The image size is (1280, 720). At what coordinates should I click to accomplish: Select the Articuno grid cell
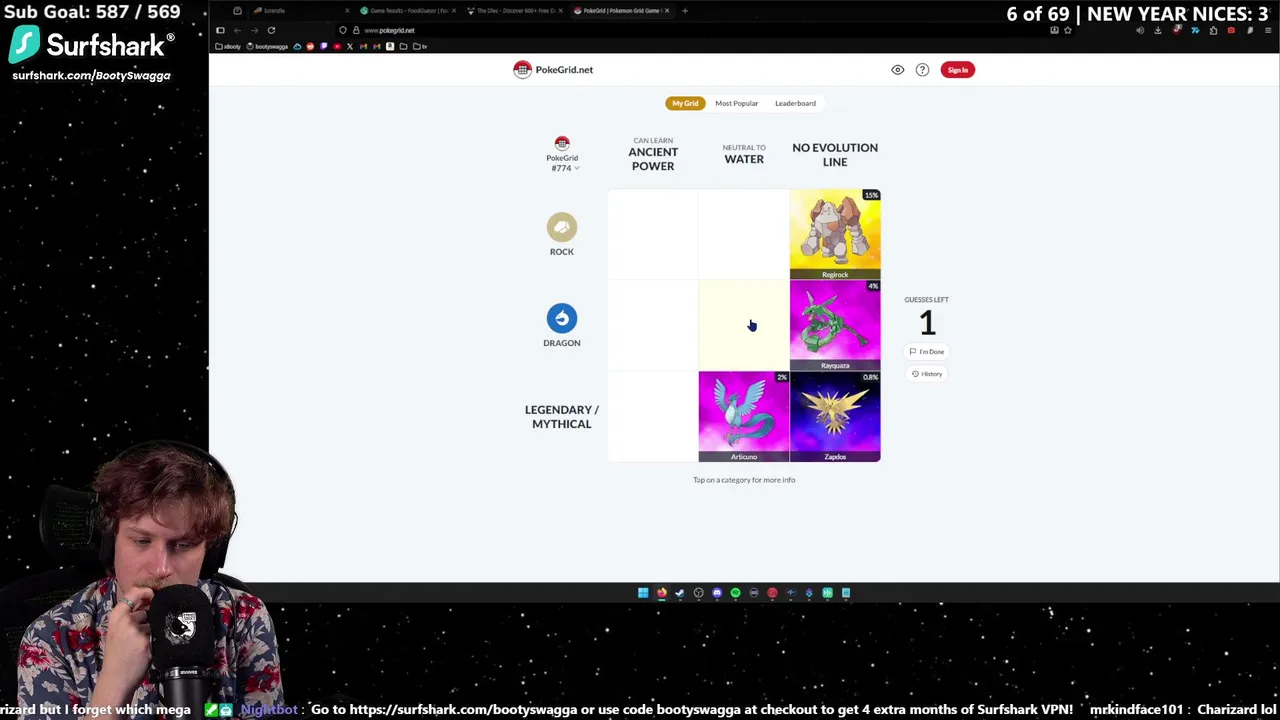tap(744, 416)
